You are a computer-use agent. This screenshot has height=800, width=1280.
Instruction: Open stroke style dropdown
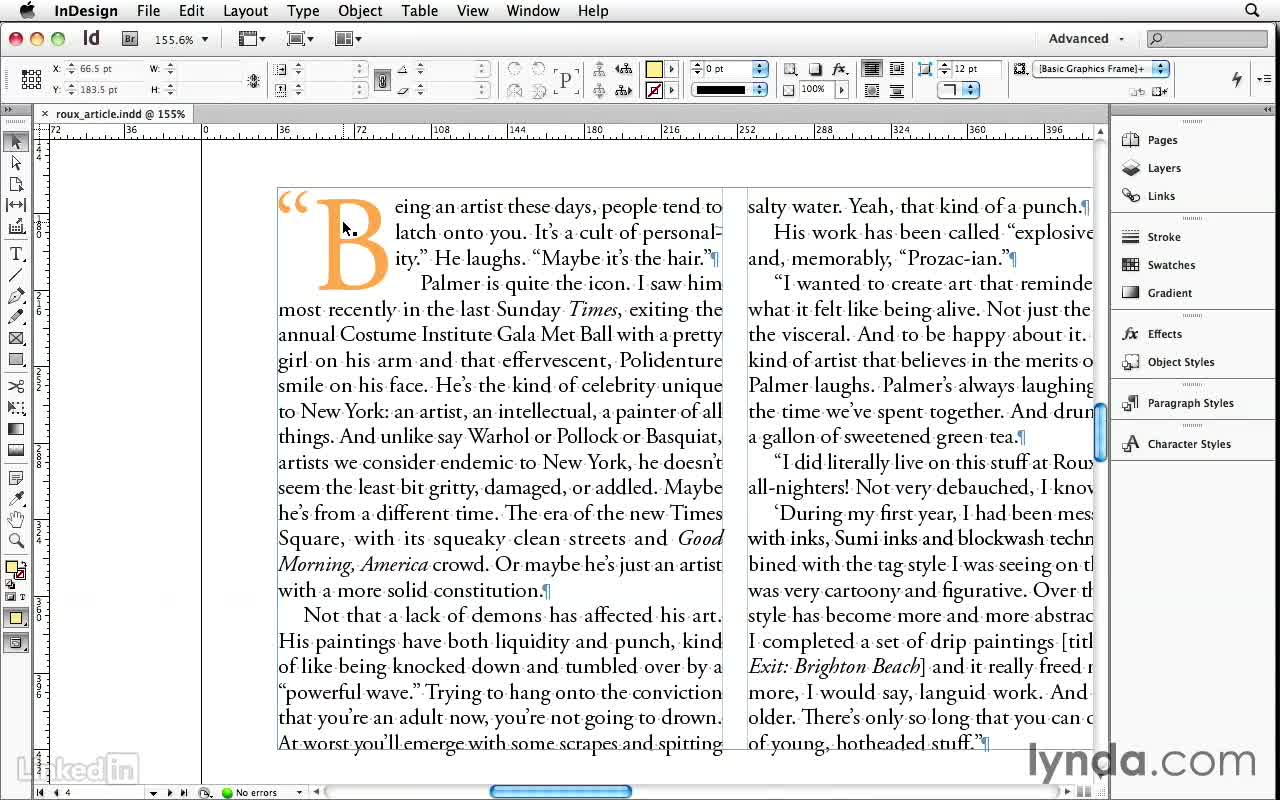[x=760, y=90]
